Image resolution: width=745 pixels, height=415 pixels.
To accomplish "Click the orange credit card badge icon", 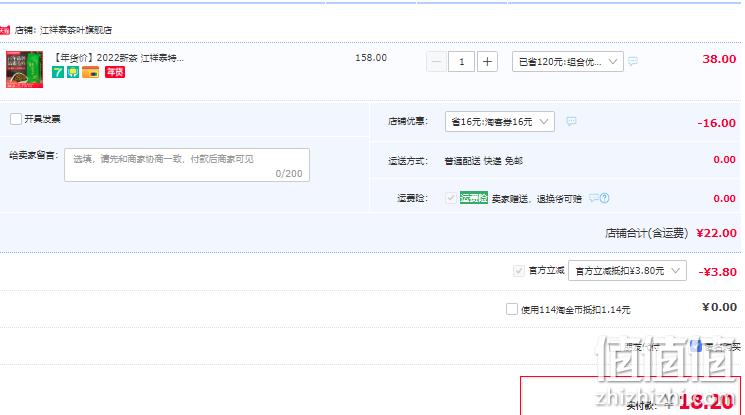I will pyautogui.click(x=91, y=72).
